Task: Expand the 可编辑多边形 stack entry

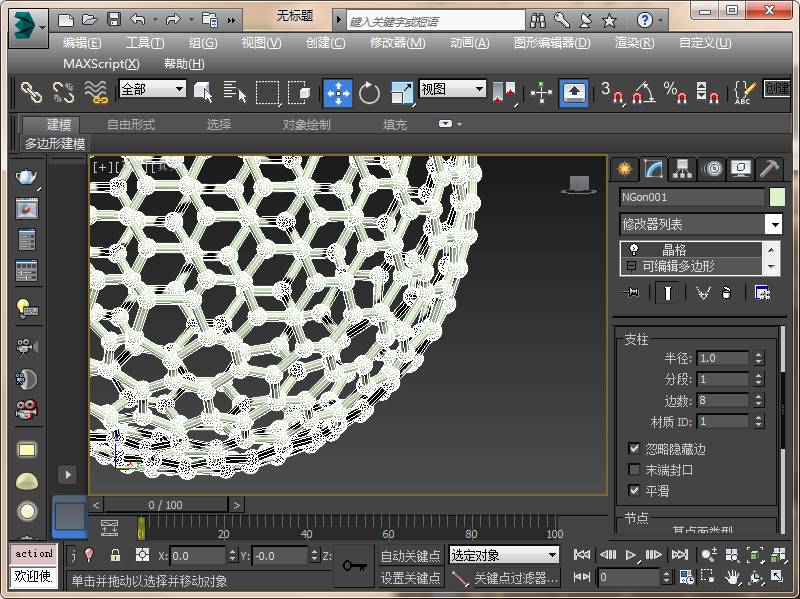Action: coord(631,266)
